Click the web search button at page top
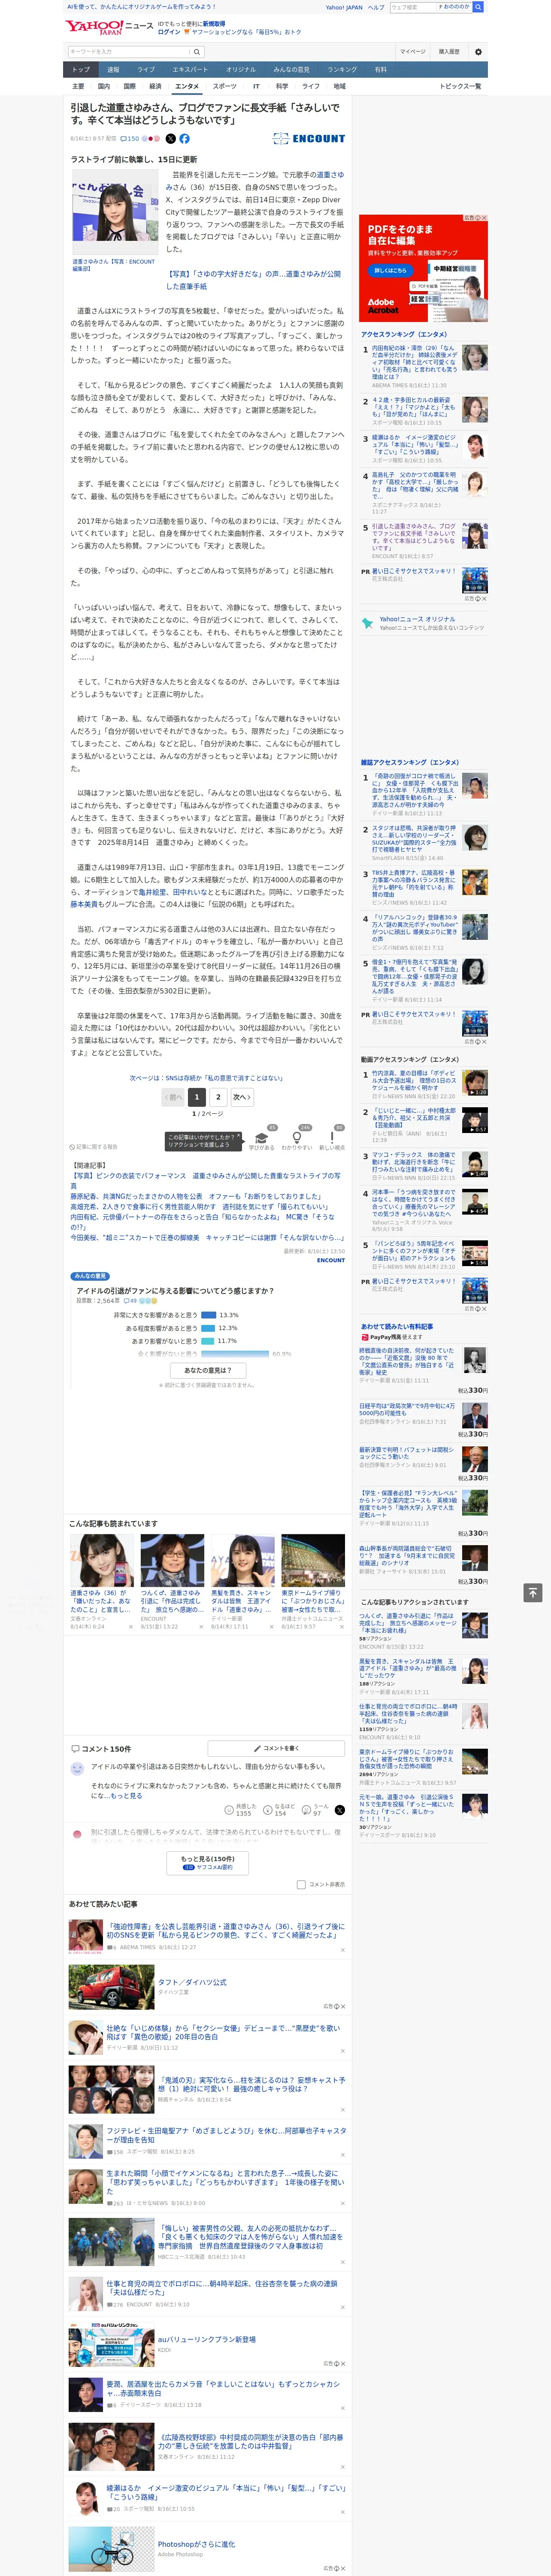551x2576 pixels. (478, 7)
